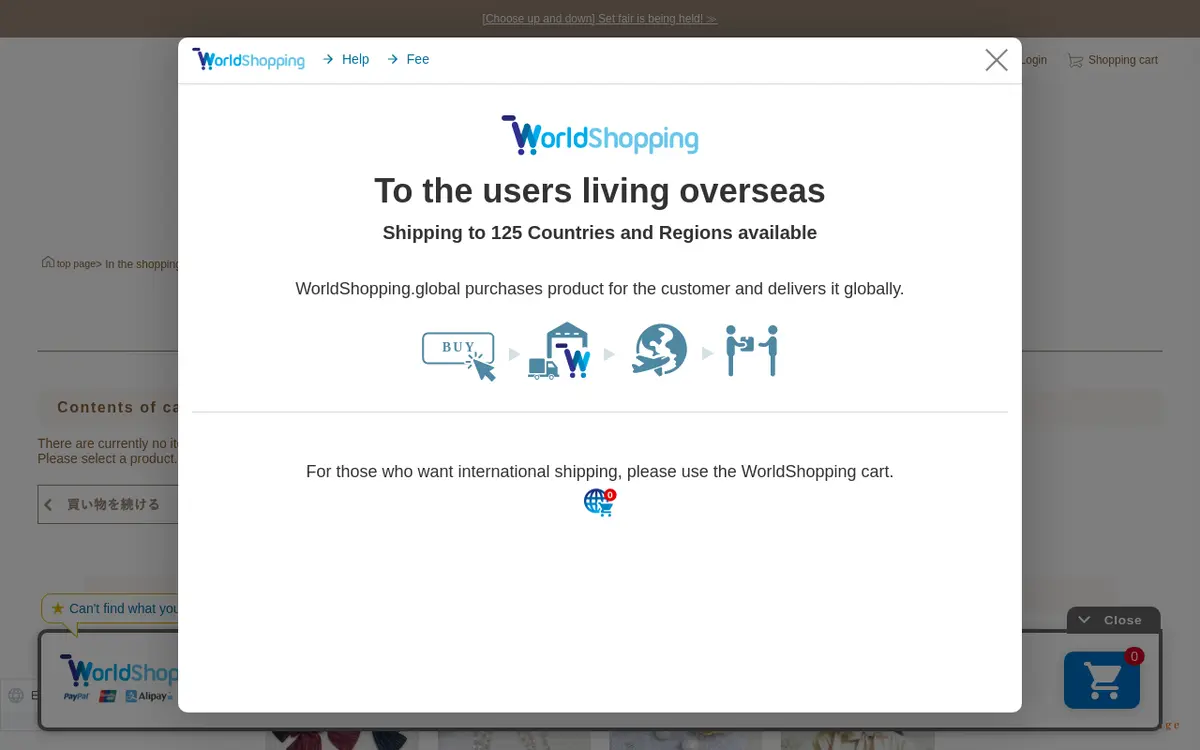Open the Shopping cart link in site header
Image resolution: width=1200 pixels, height=750 pixels.
[x=1112, y=60]
